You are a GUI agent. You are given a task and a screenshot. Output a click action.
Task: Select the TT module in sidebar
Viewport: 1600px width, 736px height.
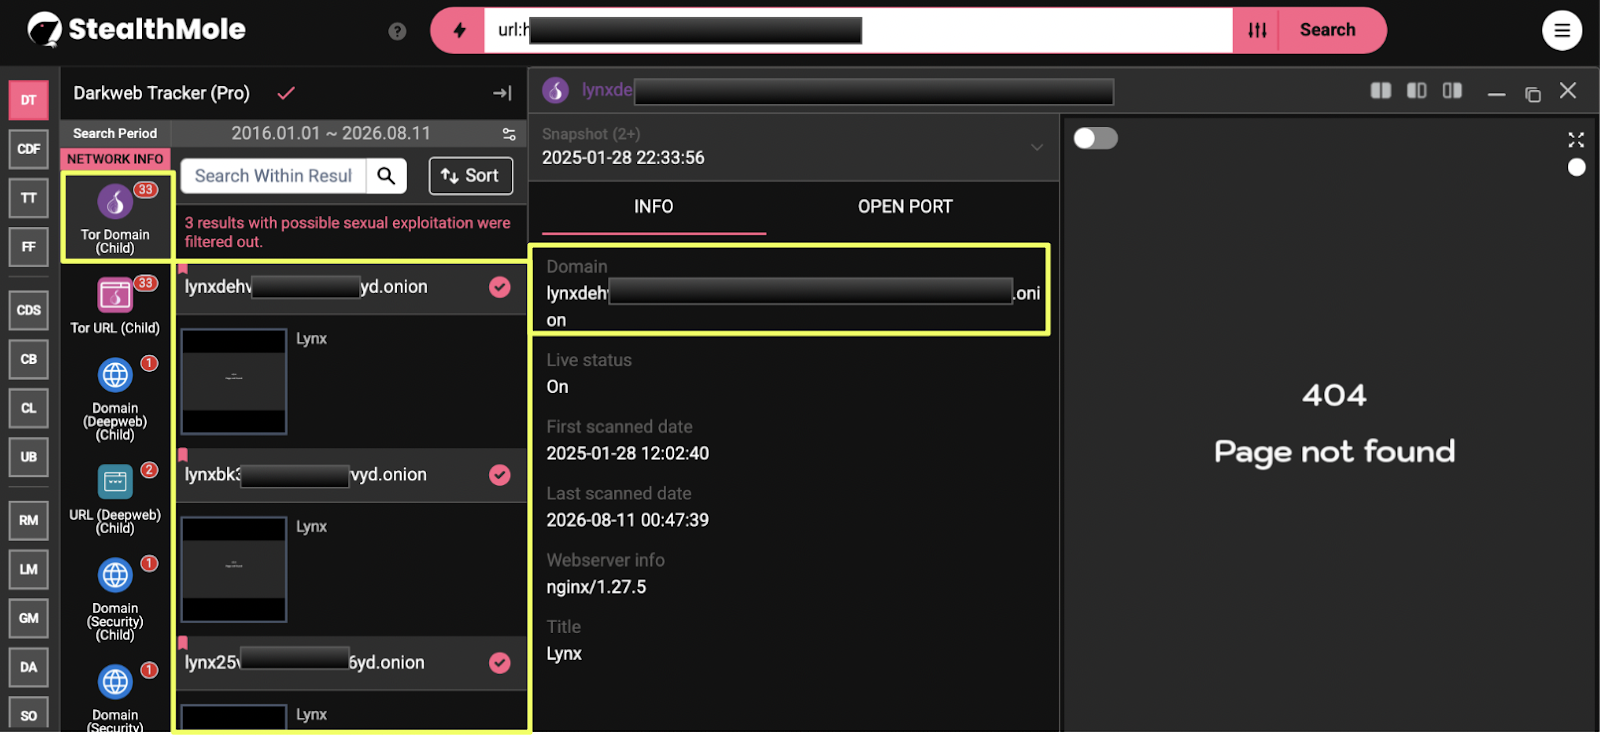[29, 198]
